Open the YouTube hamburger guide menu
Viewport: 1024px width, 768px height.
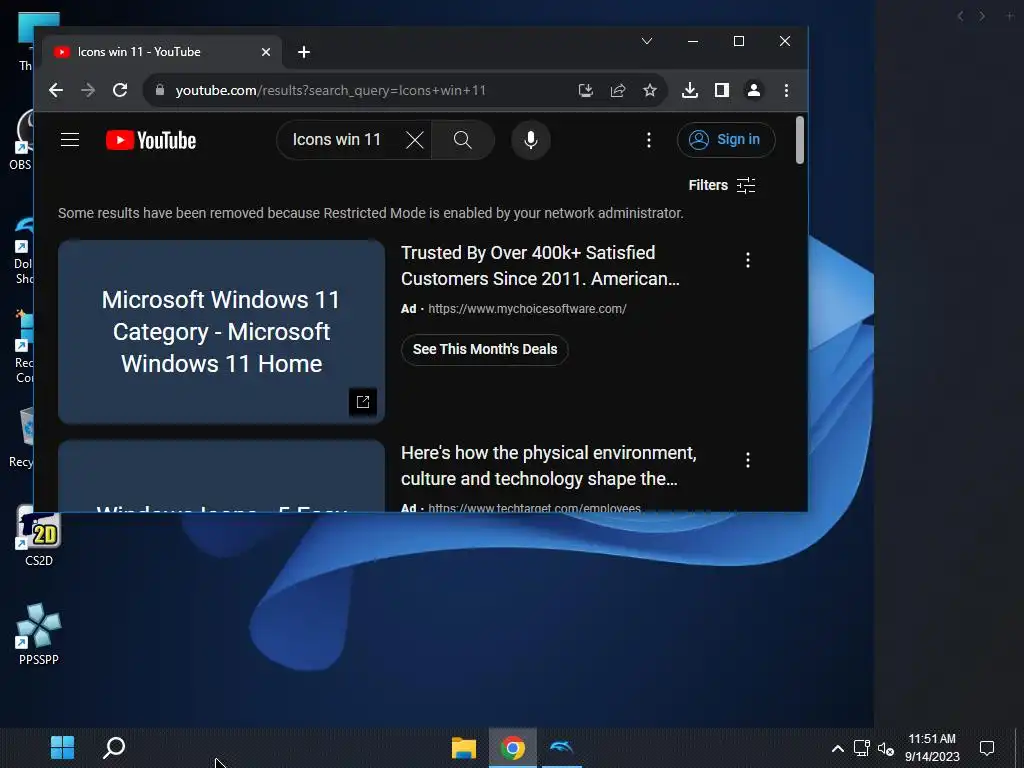[x=70, y=140]
